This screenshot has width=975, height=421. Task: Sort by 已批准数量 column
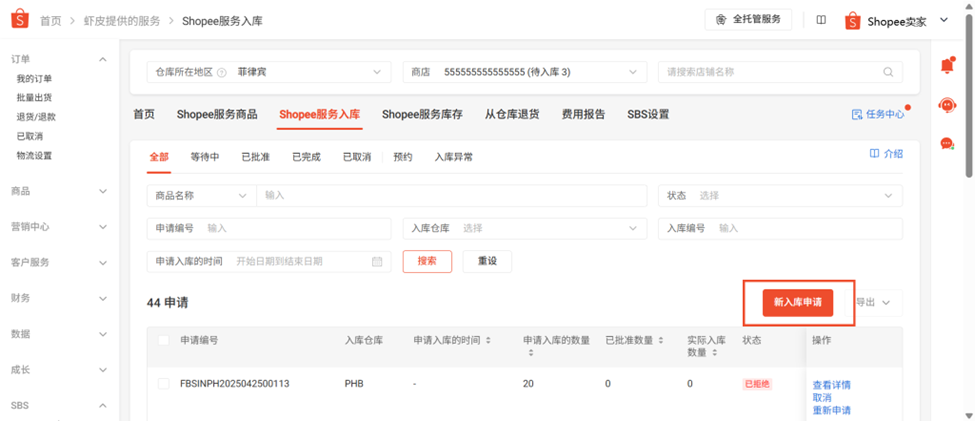659,341
